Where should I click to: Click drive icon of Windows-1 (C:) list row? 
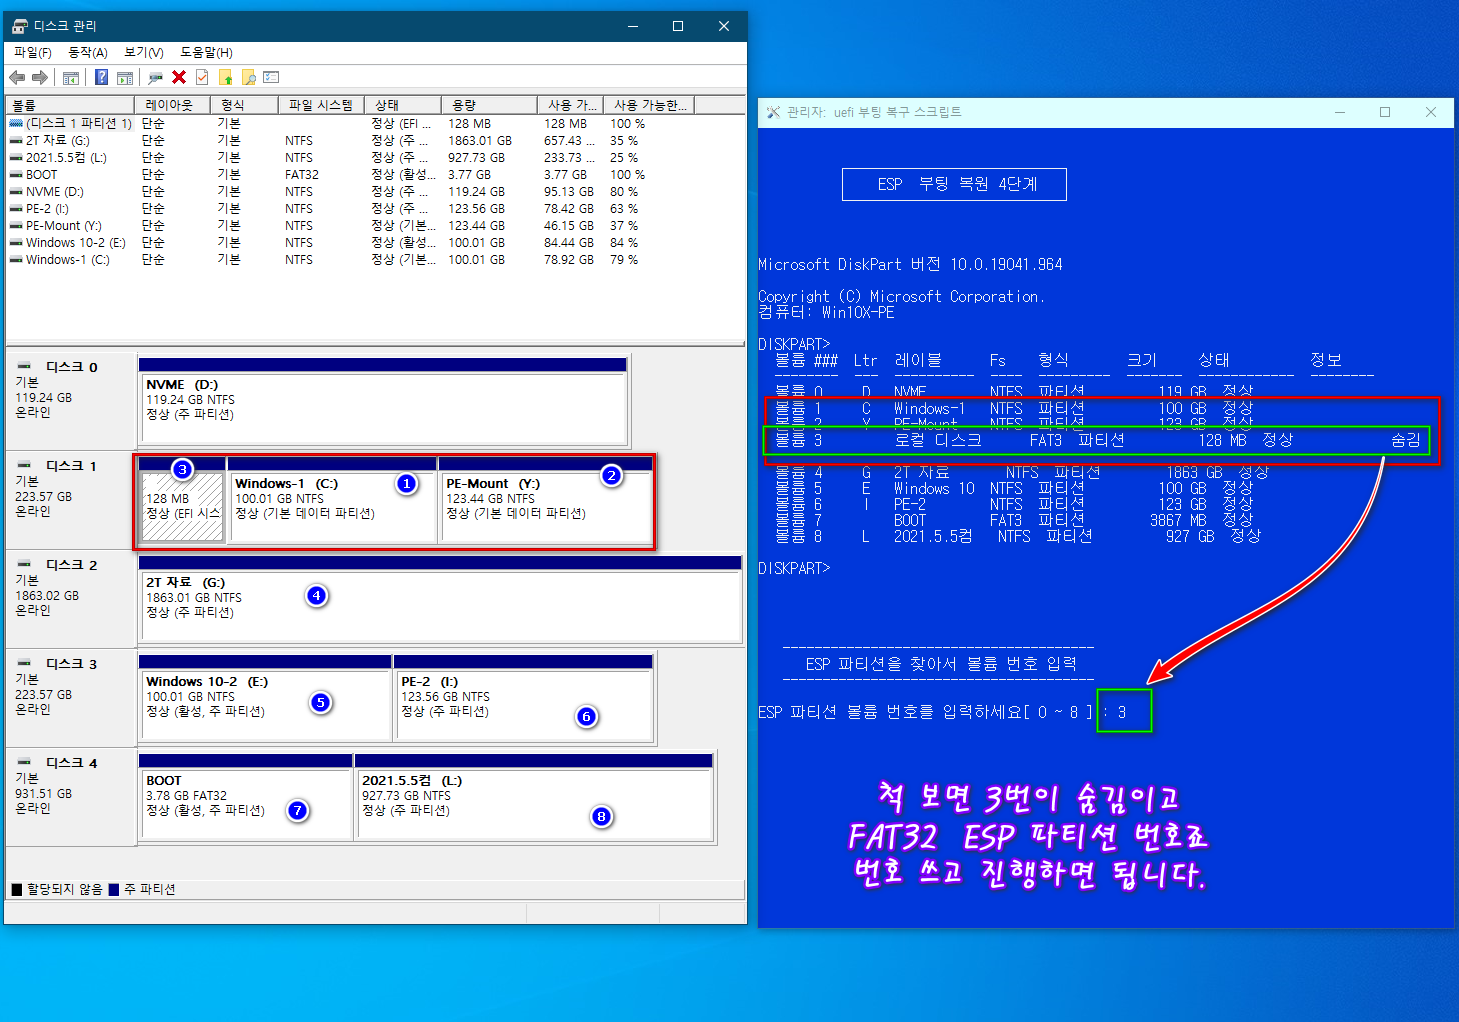tap(16, 259)
